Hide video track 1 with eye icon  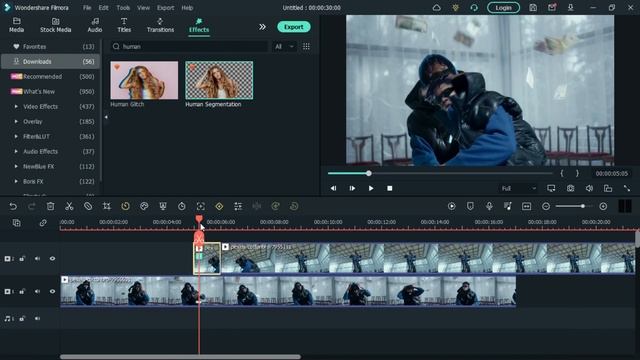(52, 291)
